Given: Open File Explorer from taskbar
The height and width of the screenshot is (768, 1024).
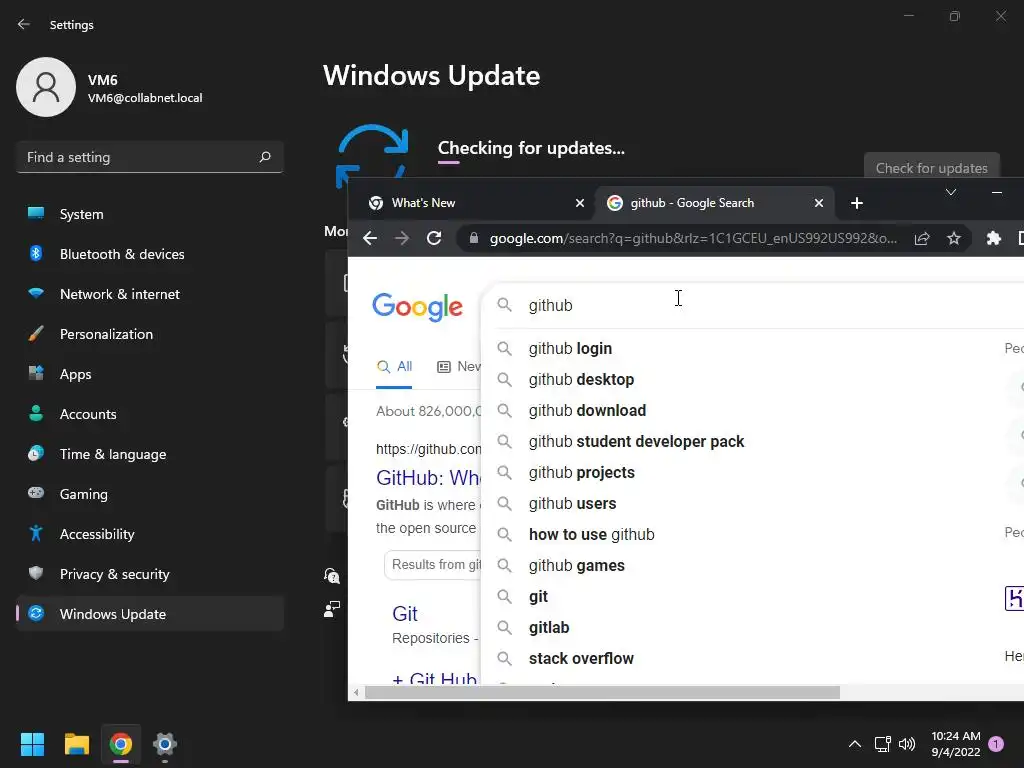Looking at the screenshot, I should tap(76, 744).
